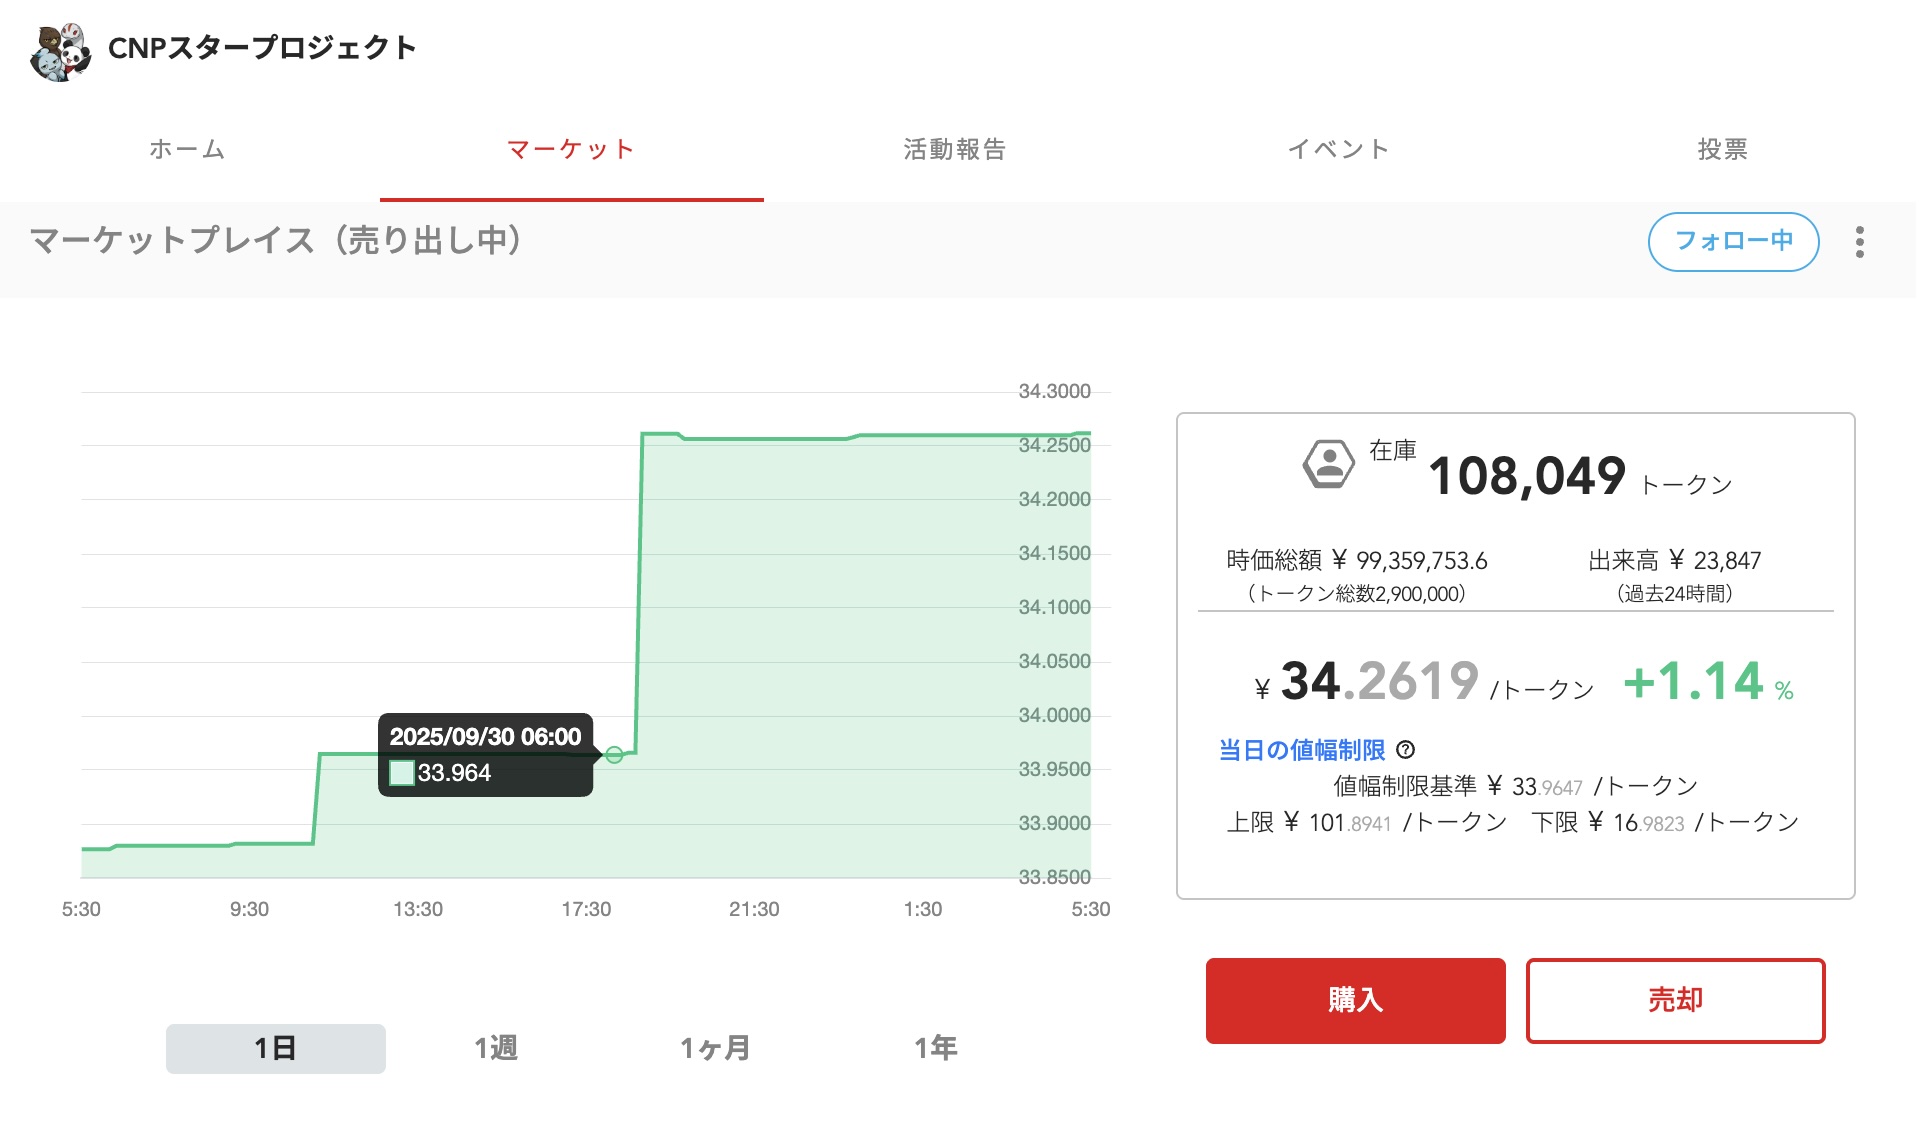The width and height of the screenshot is (1926, 1126).
Task: Open the ホーム tab
Action: pyautogui.click(x=187, y=150)
